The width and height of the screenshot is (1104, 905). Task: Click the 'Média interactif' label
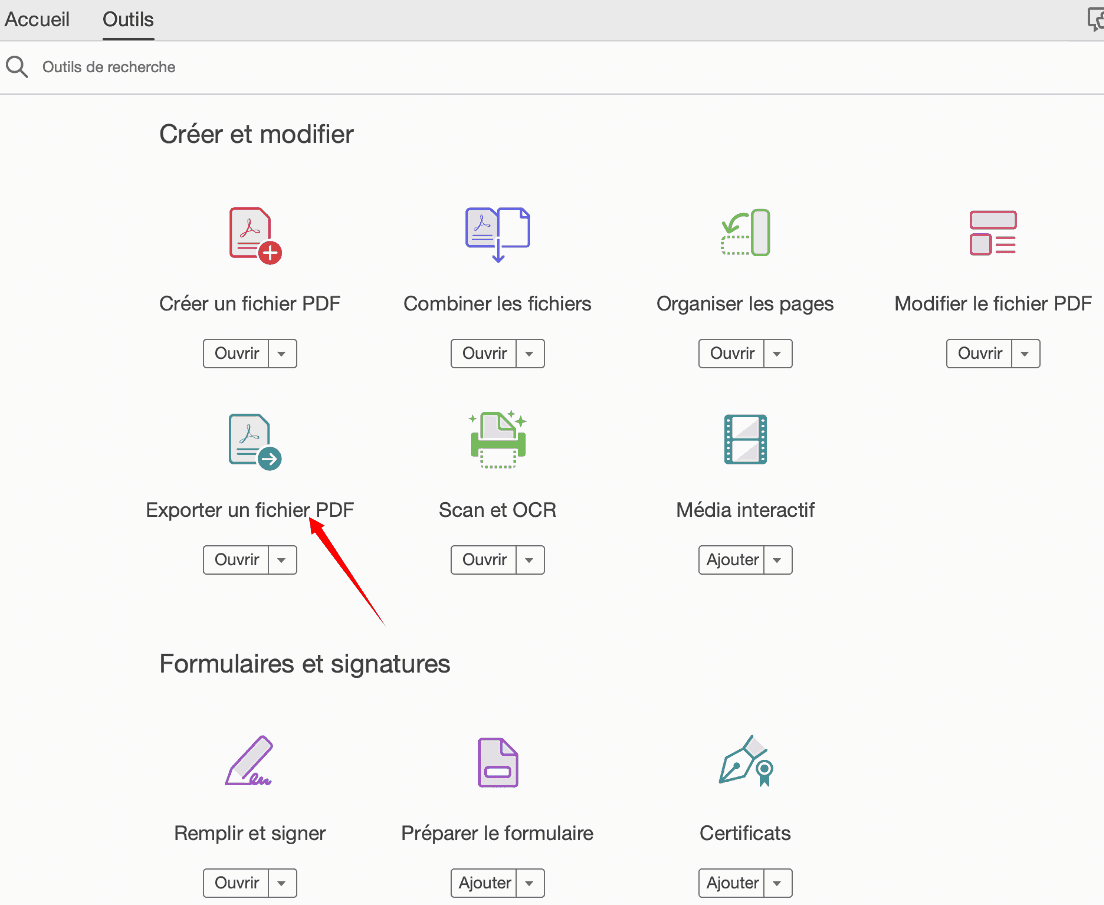(746, 510)
